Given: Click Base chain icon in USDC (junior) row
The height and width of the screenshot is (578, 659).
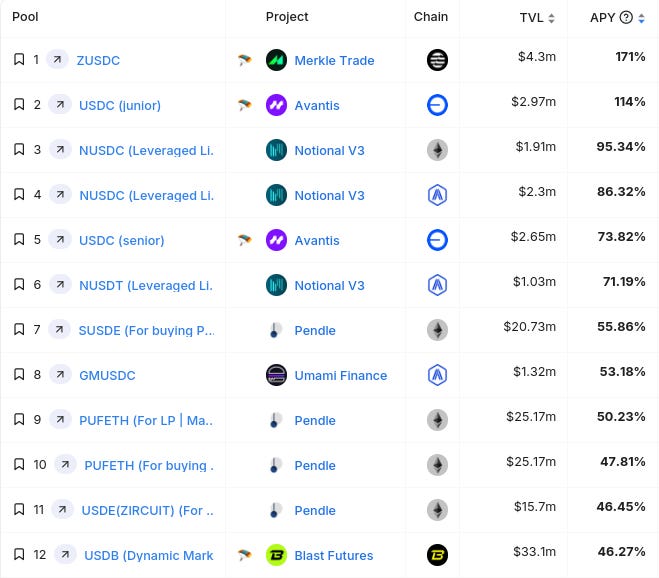Looking at the screenshot, I should pyautogui.click(x=437, y=105).
